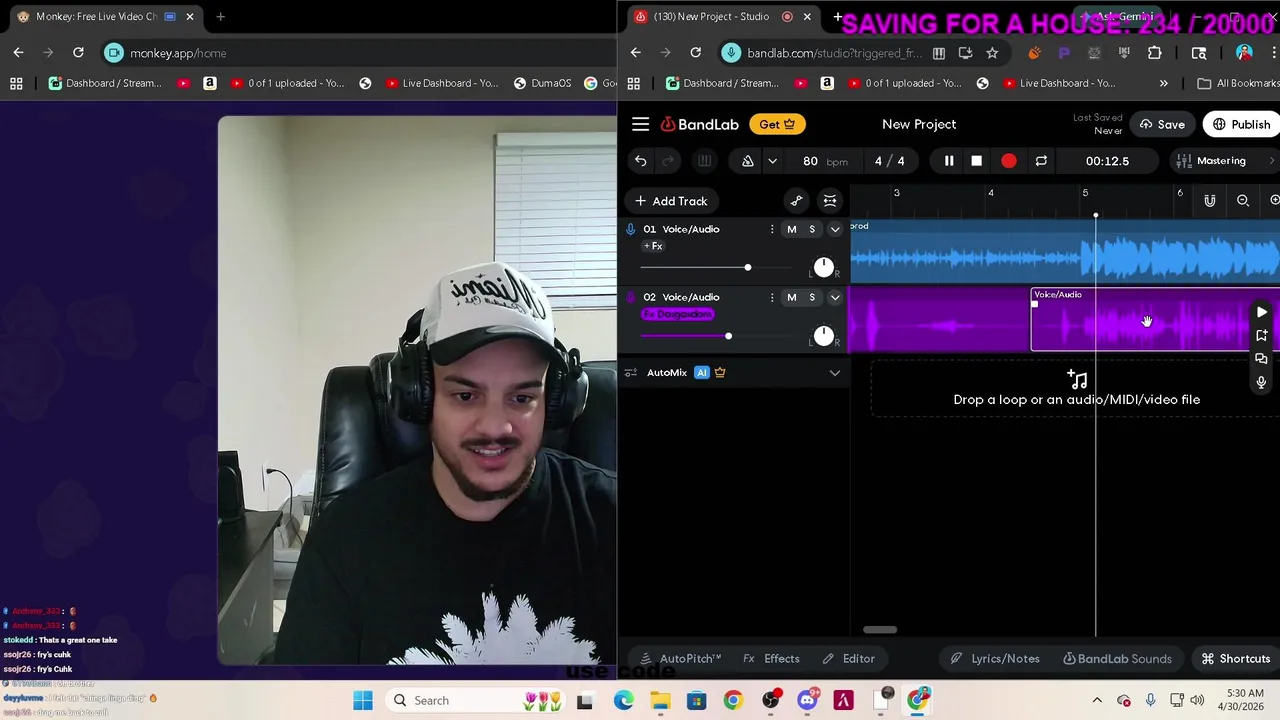Image resolution: width=1280 pixels, height=720 pixels.
Task: Expand the AutoMix section chevron
Action: click(834, 372)
